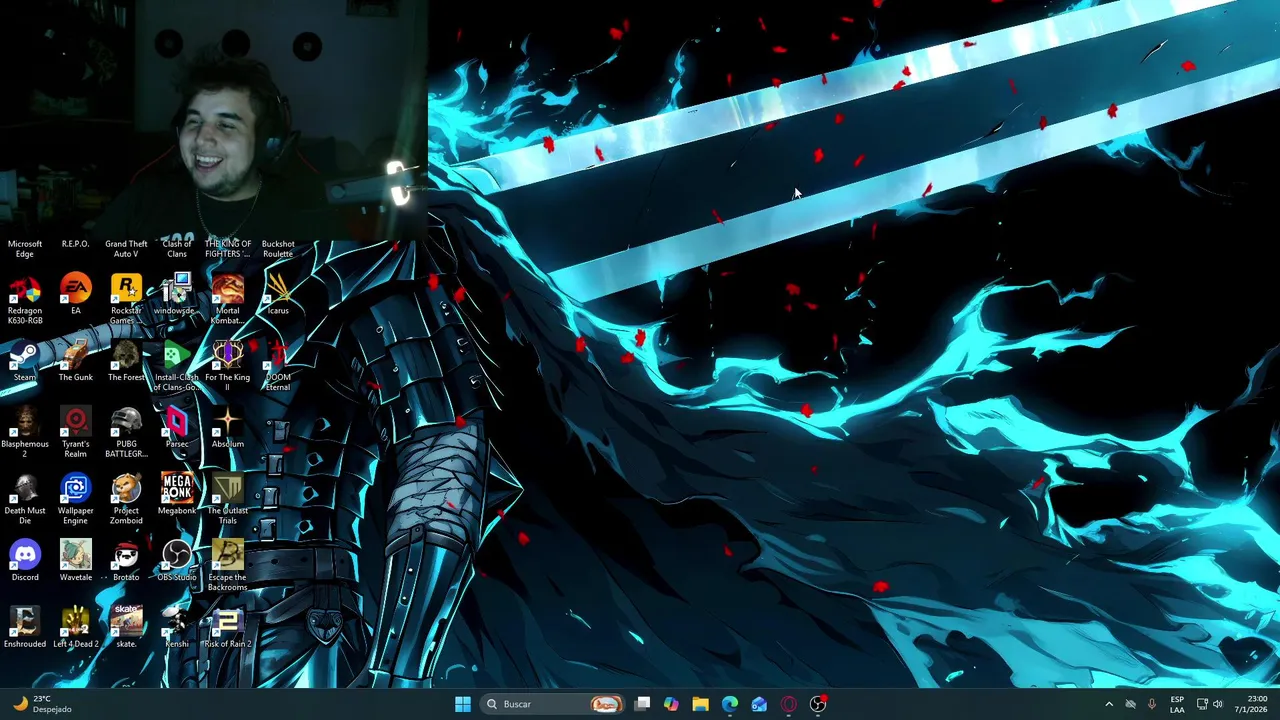Viewport: 1280px width, 720px height.
Task: Select the Icarus game shortcut
Action: tap(278, 290)
